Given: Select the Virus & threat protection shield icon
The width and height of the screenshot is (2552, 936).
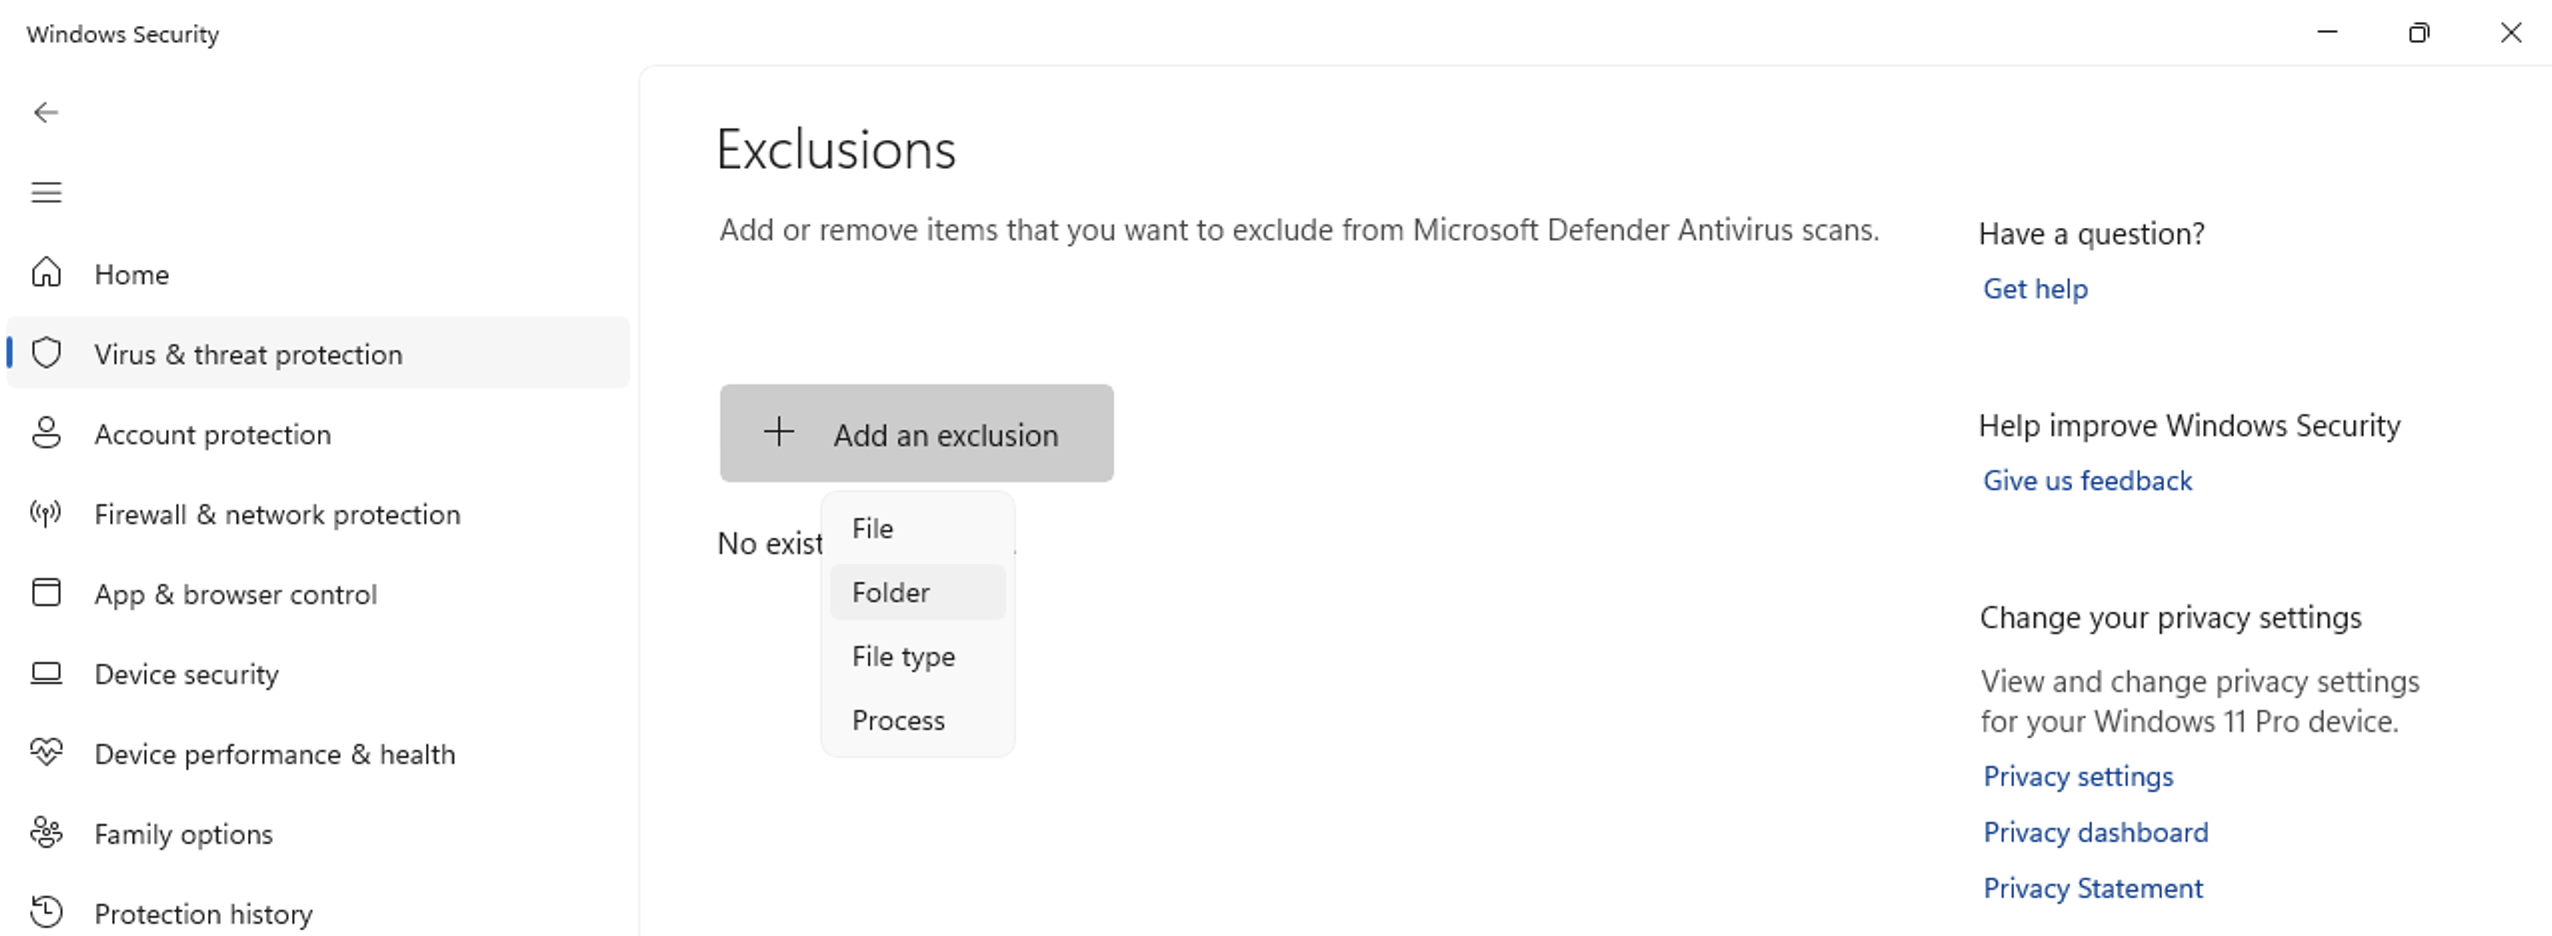Looking at the screenshot, I should point(46,353).
